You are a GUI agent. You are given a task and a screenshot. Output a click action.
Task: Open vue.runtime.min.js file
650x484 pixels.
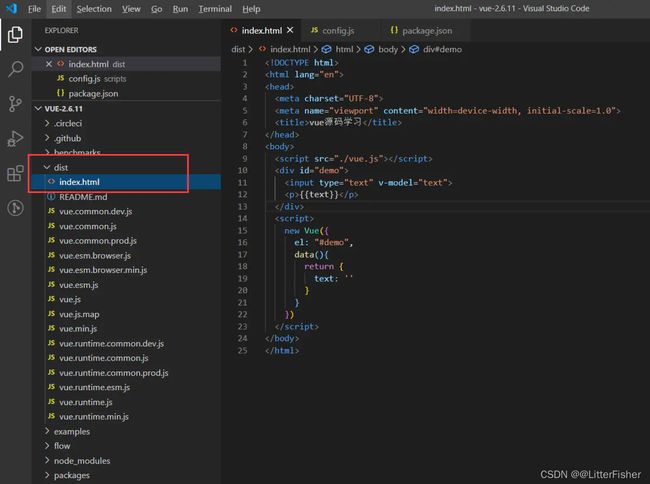(94, 416)
